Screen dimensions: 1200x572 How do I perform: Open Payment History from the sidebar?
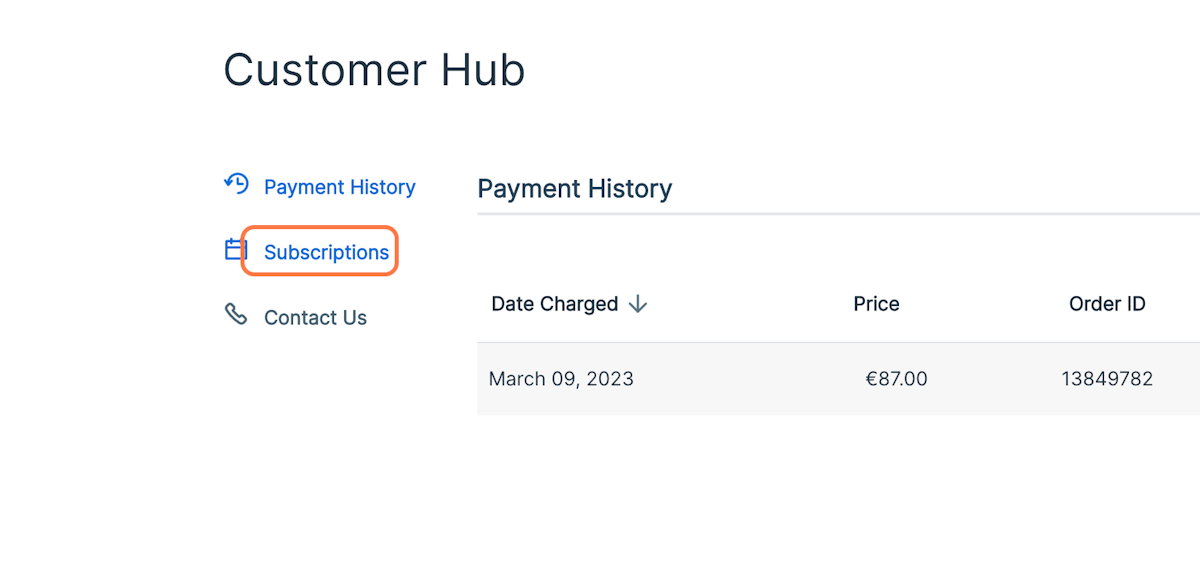(x=339, y=187)
